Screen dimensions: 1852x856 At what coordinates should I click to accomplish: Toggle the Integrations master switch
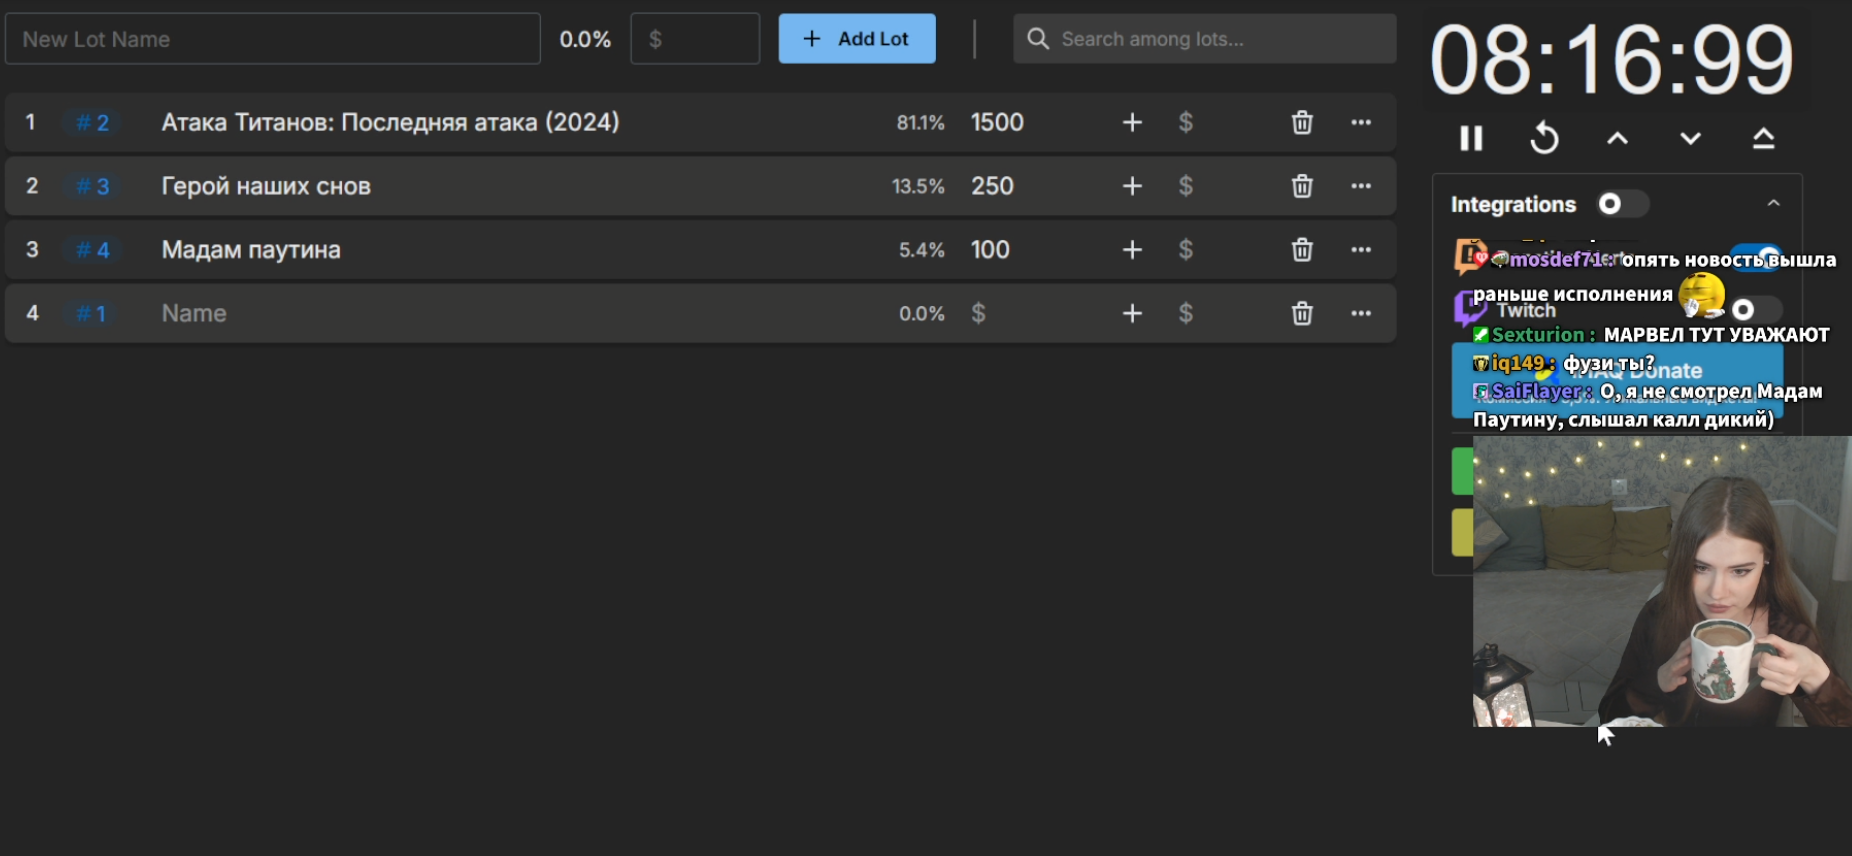coord(1620,204)
